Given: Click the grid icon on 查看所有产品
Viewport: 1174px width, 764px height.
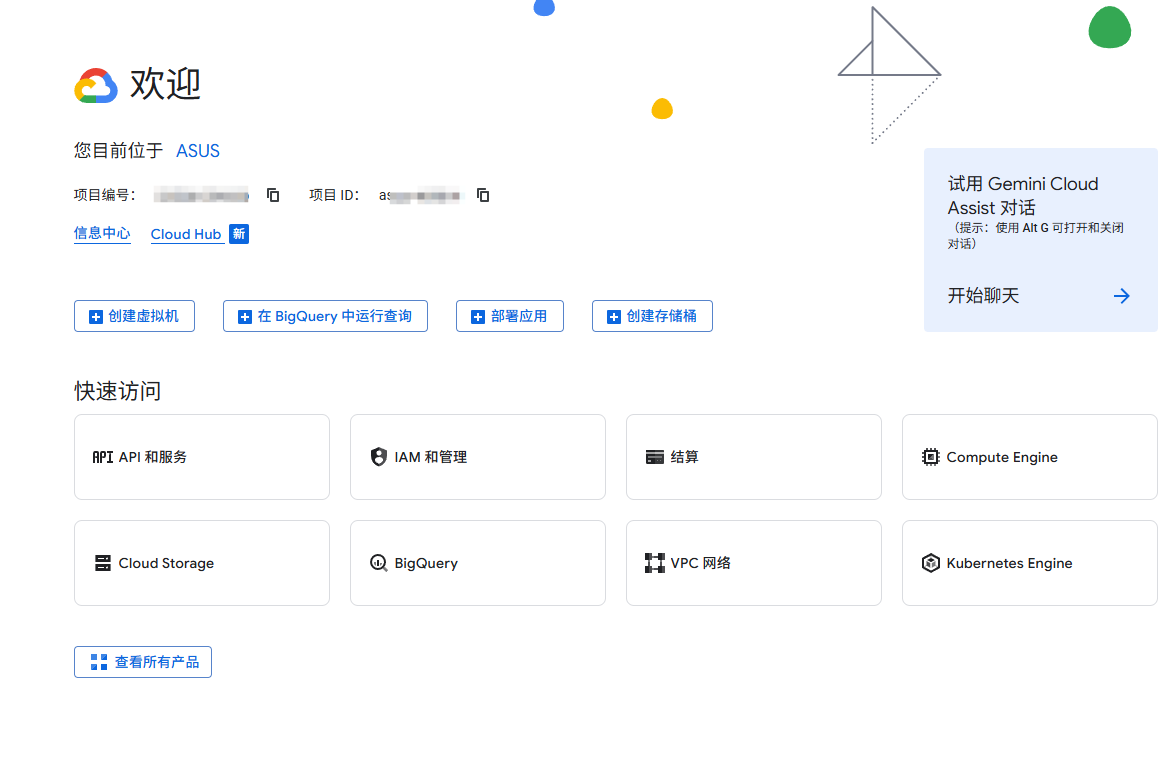Looking at the screenshot, I should (99, 662).
